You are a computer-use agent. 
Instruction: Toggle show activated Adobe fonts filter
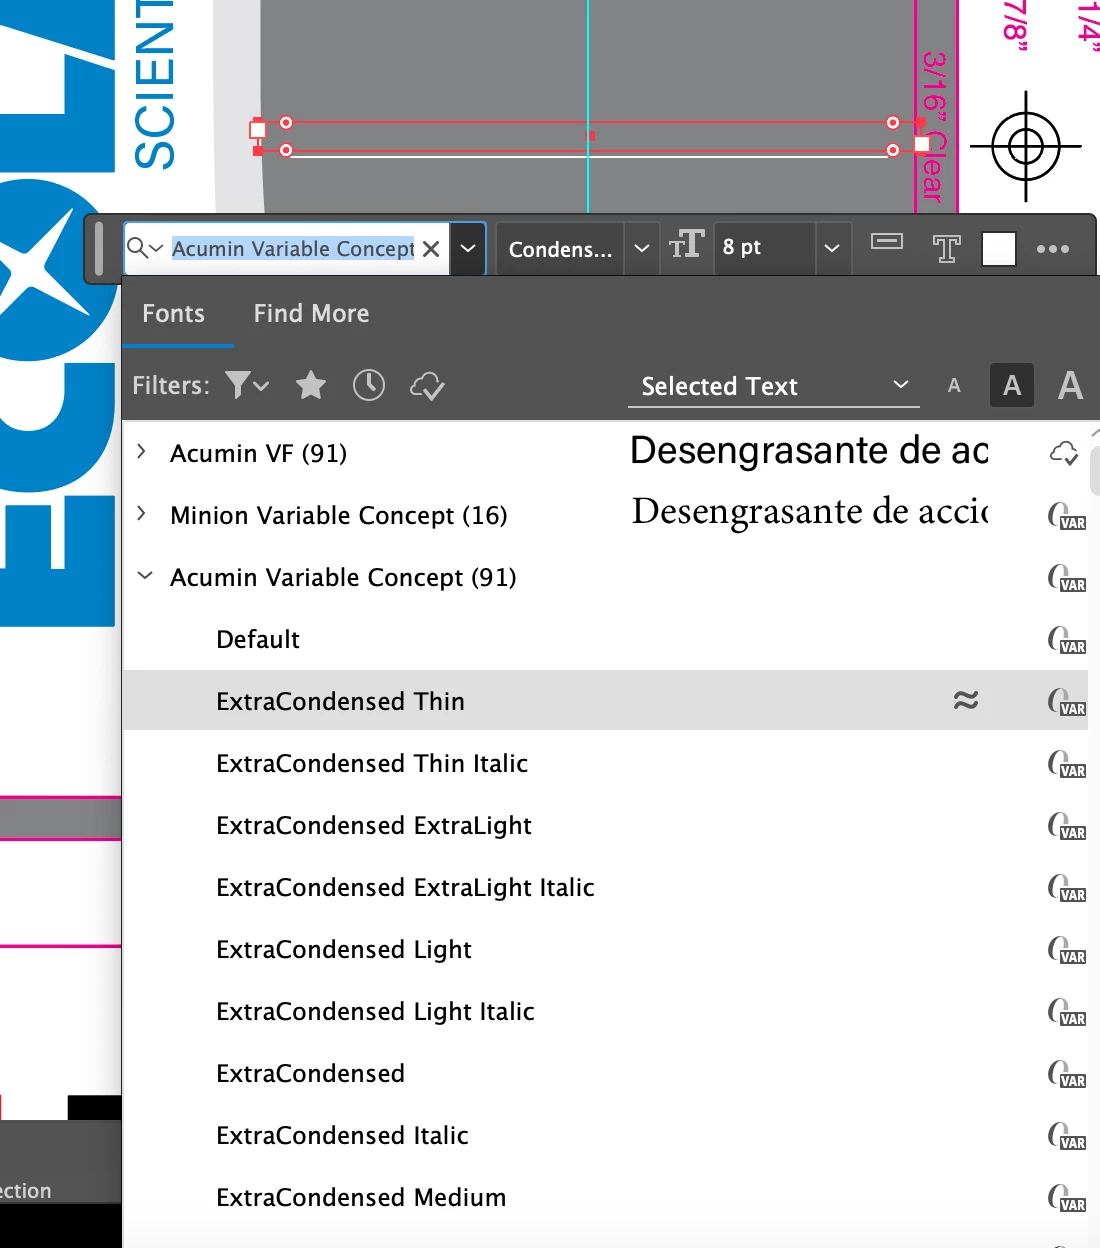[427, 386]
